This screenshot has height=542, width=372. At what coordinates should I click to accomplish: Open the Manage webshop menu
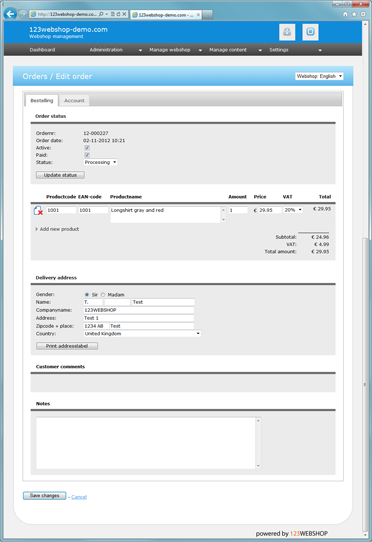pos(170,50)
